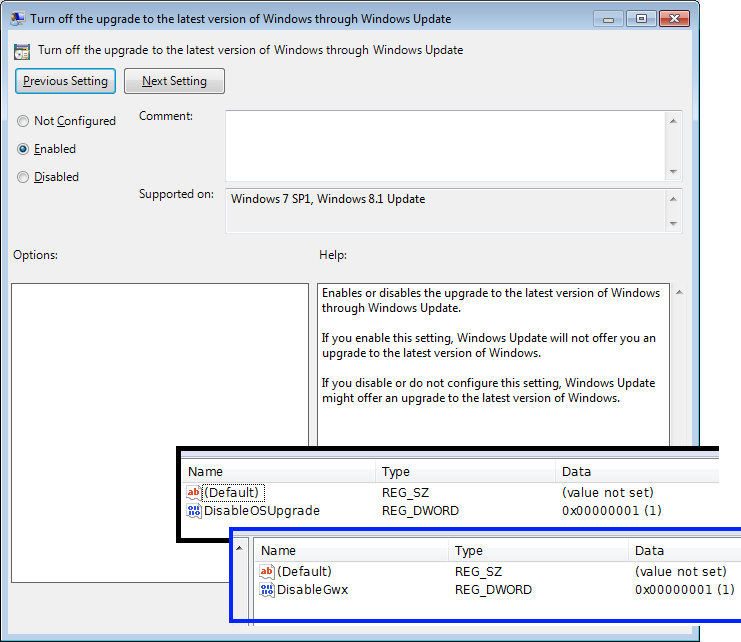Viewport: 741px width, 642px height.
Task: Click the 0x00000001 (1) data of DisableGwx
Action: coord(685,590)
